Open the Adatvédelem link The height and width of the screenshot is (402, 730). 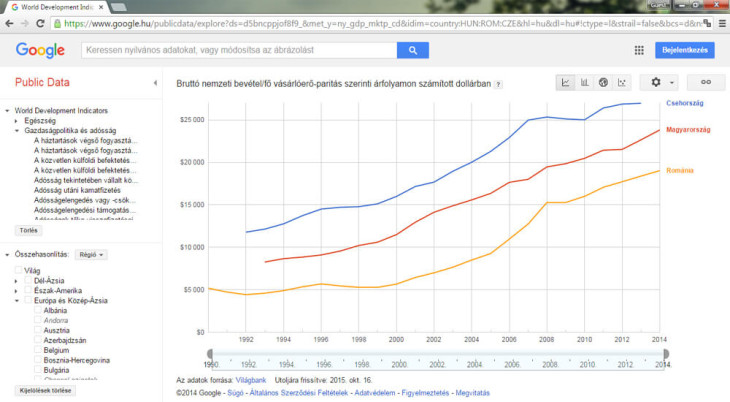(x=375, y=393)
